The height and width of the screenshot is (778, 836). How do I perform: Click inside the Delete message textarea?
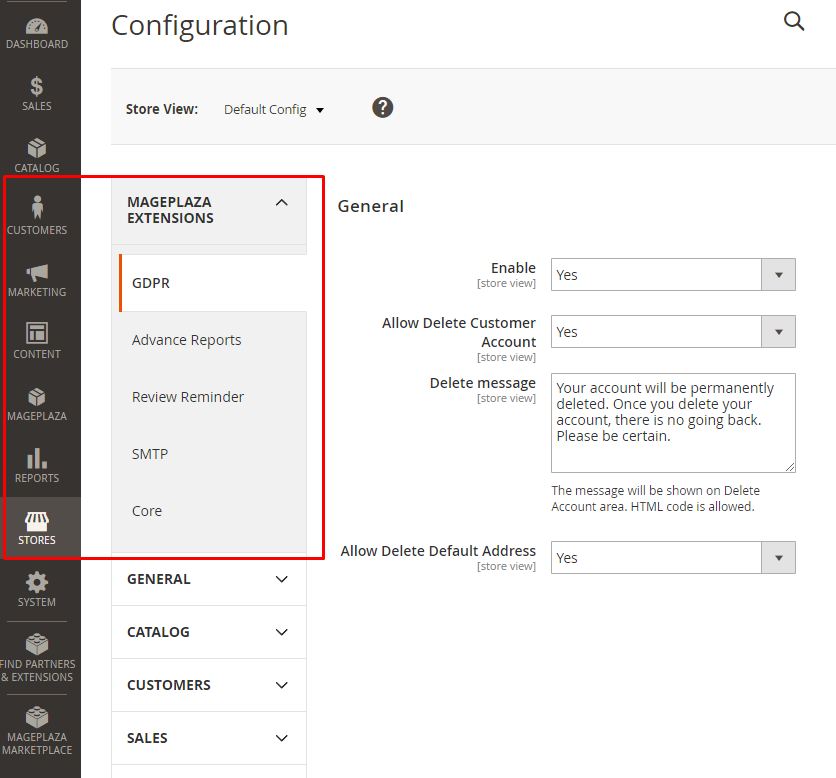[x=672, y=422]
